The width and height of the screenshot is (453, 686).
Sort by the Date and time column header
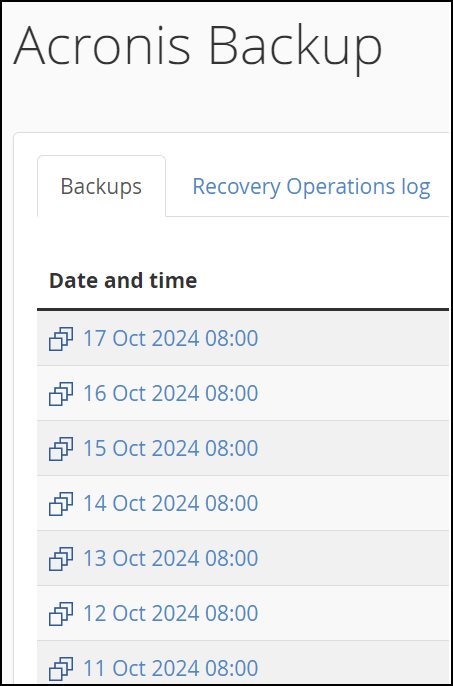tap(123, 280)
